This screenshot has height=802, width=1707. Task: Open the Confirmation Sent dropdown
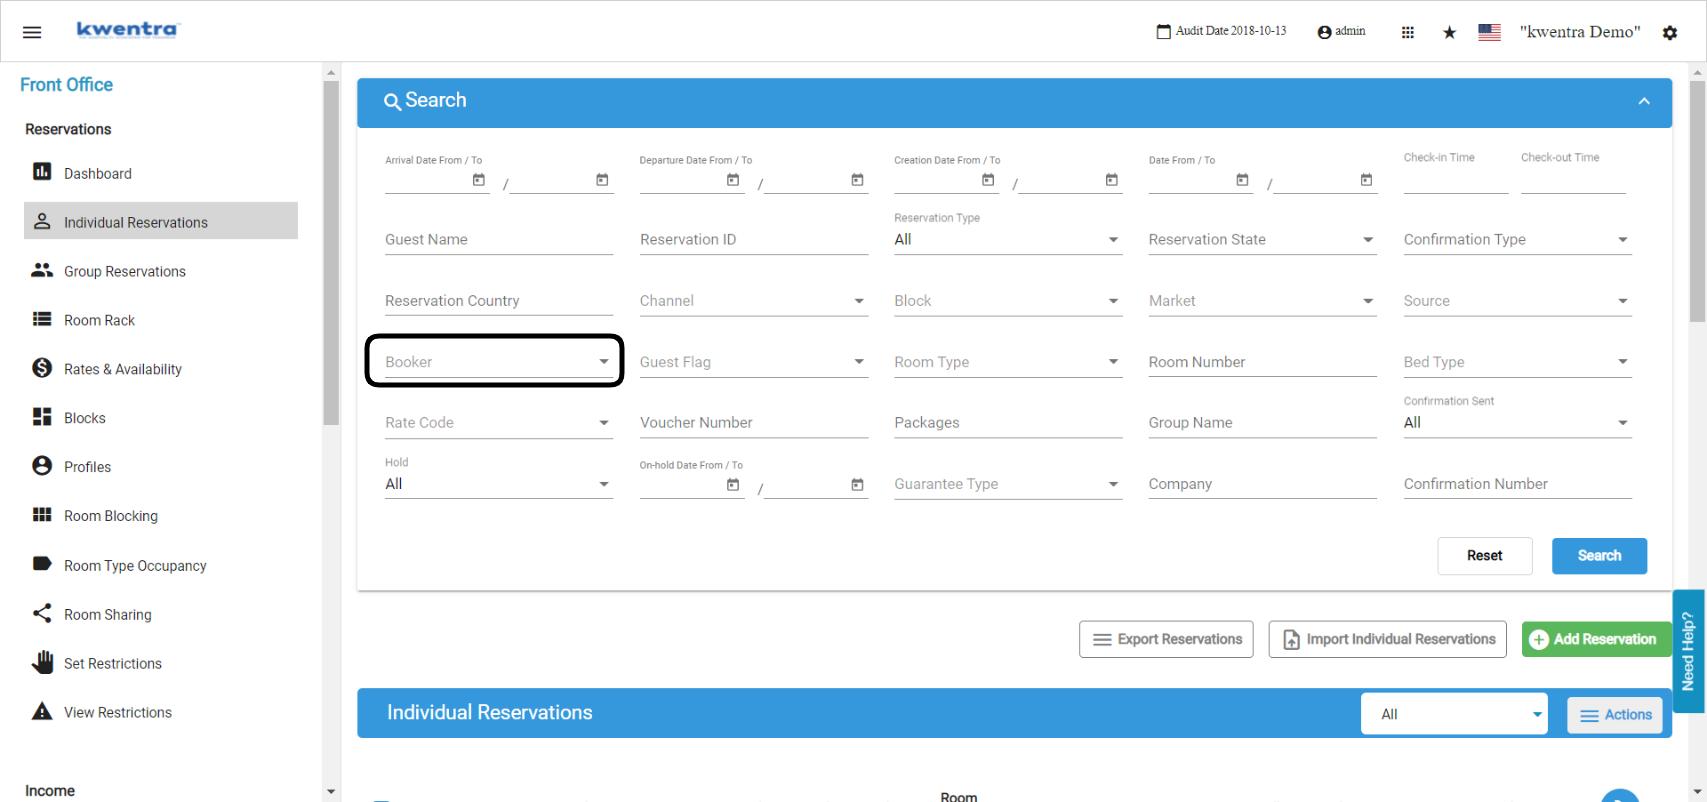(1517, 423)
